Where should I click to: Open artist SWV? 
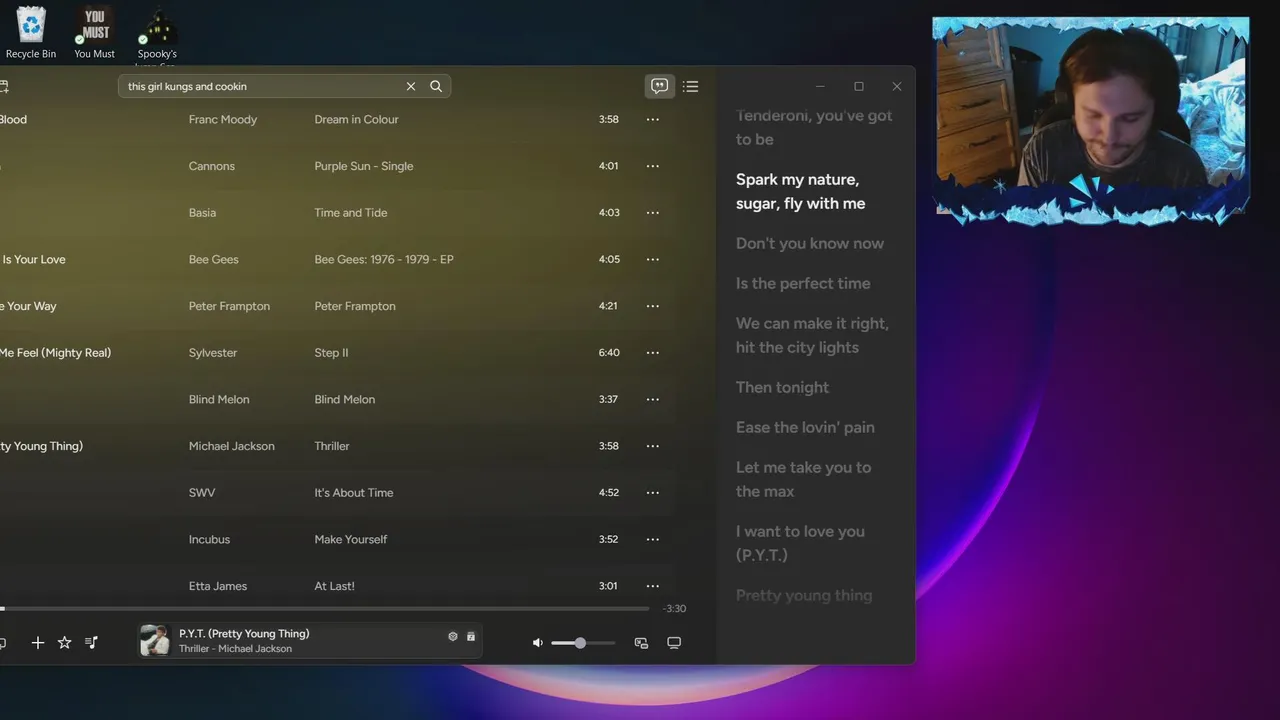[x=202, y=492]
